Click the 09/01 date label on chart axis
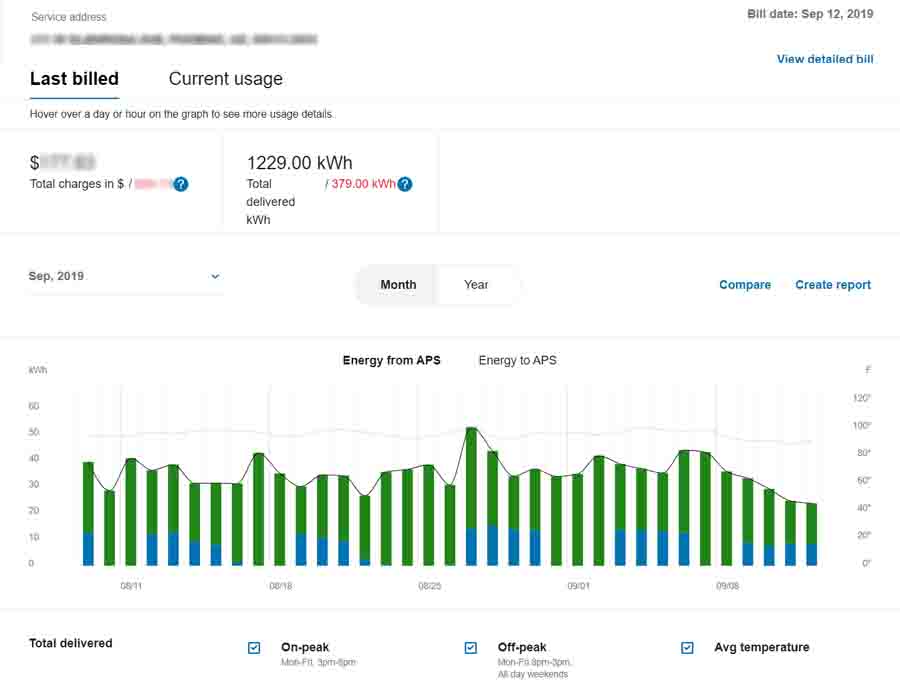 pos(578,586)
